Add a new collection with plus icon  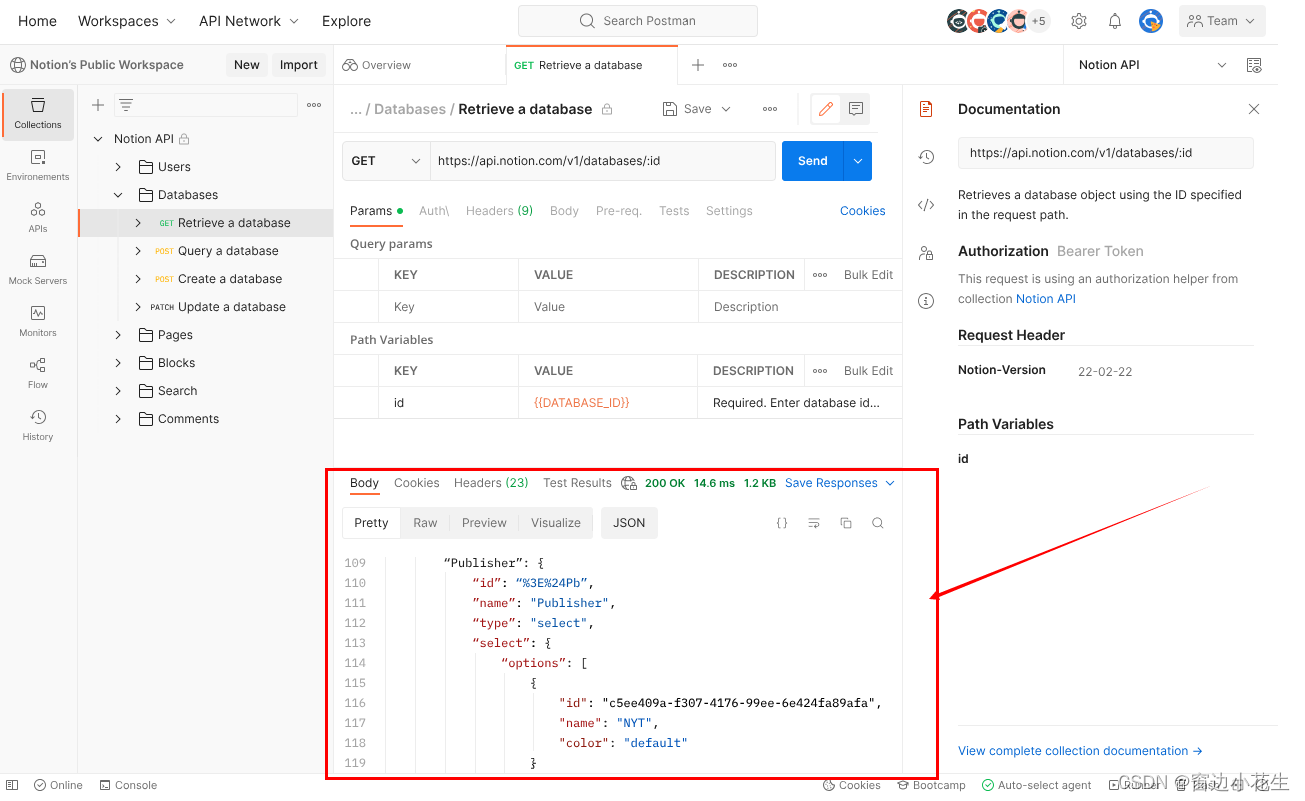pyautogui.click(x=98, y=105)
